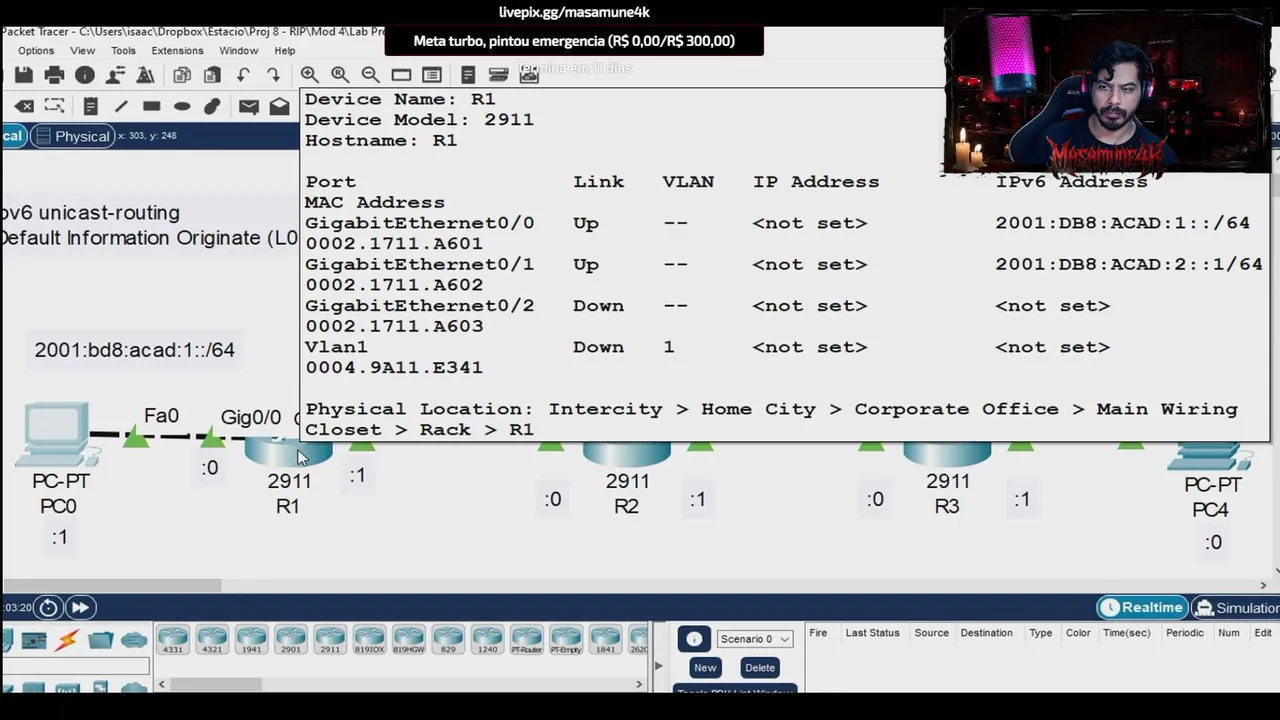Select the Add Complex PDU open envelope
The image size is (1280, 720).
point(279,106)
